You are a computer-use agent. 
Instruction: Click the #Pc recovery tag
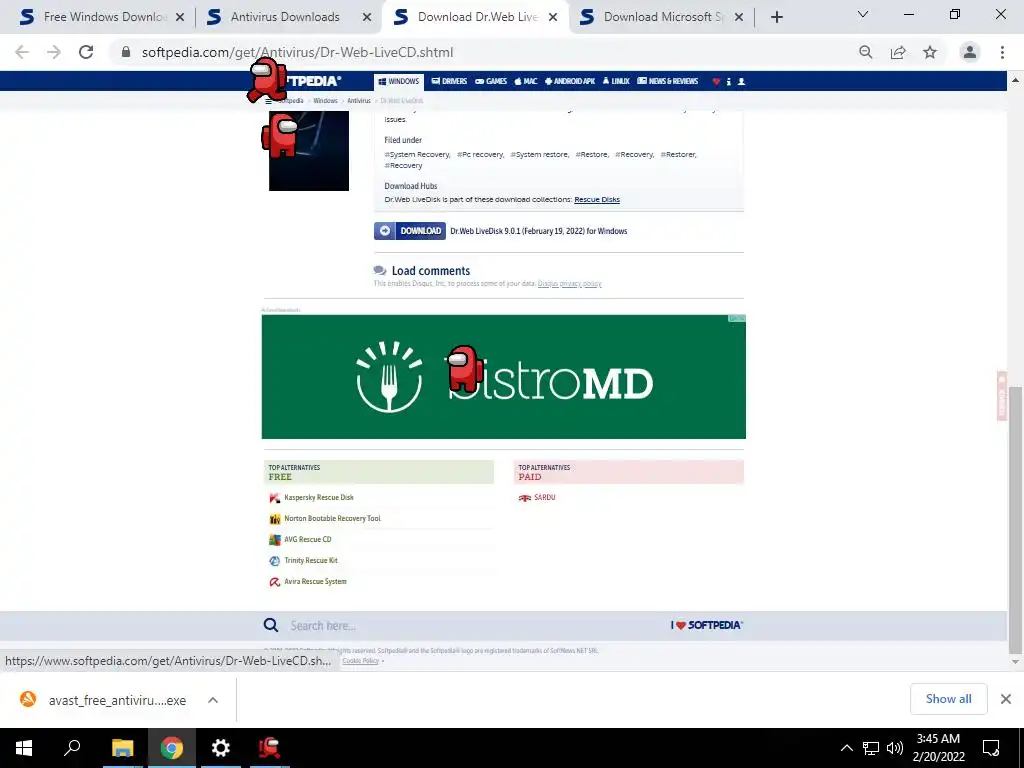[481, 155]
